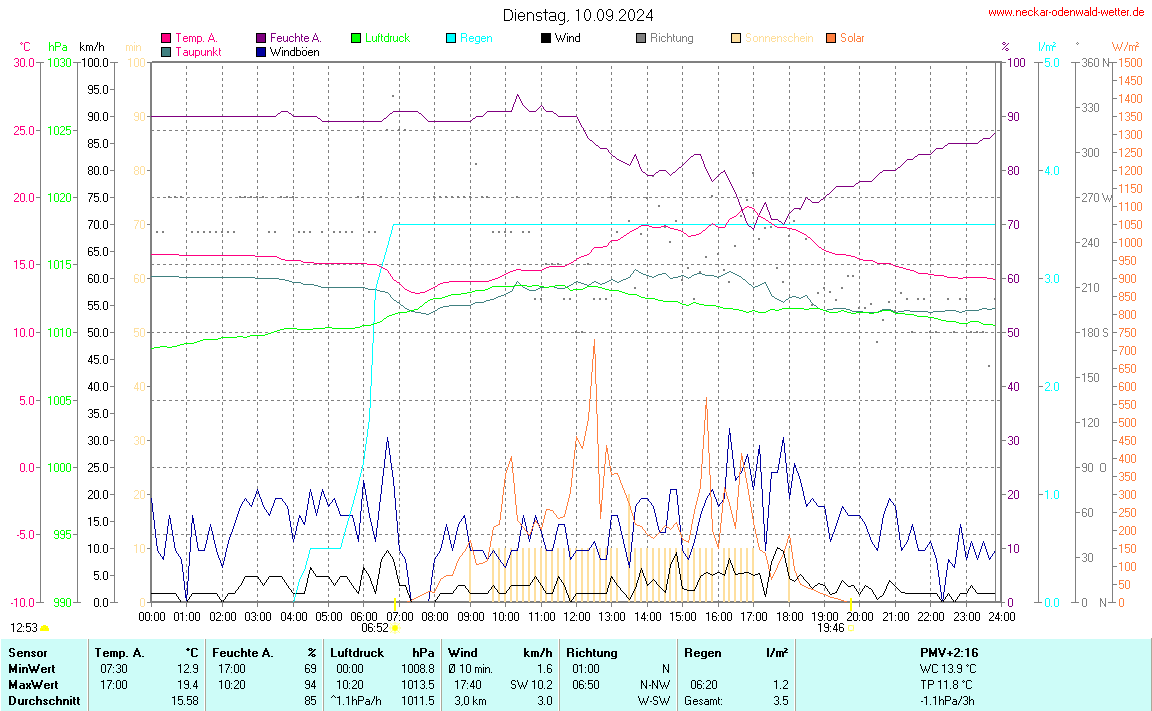1152x711 pixels.
Task: Click the sunrise sun icon at 06:52
Action: click(x=395, y=628)
